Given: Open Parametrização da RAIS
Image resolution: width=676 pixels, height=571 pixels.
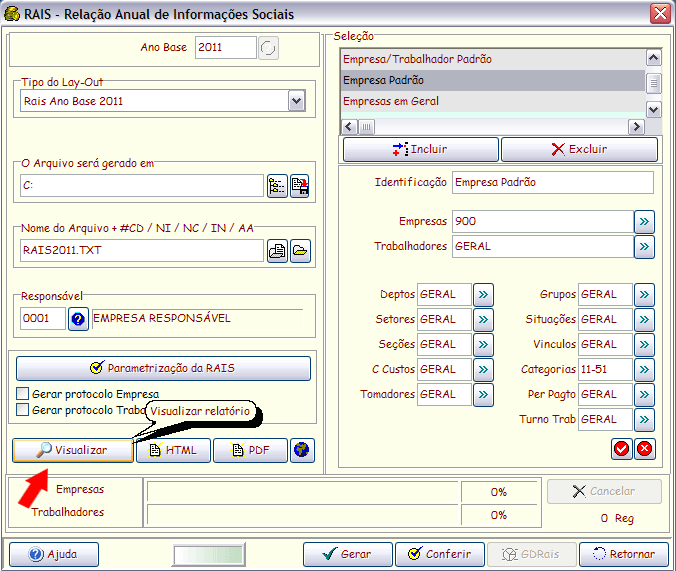Looking at the screenshot, I should click(x=163, y=368).
